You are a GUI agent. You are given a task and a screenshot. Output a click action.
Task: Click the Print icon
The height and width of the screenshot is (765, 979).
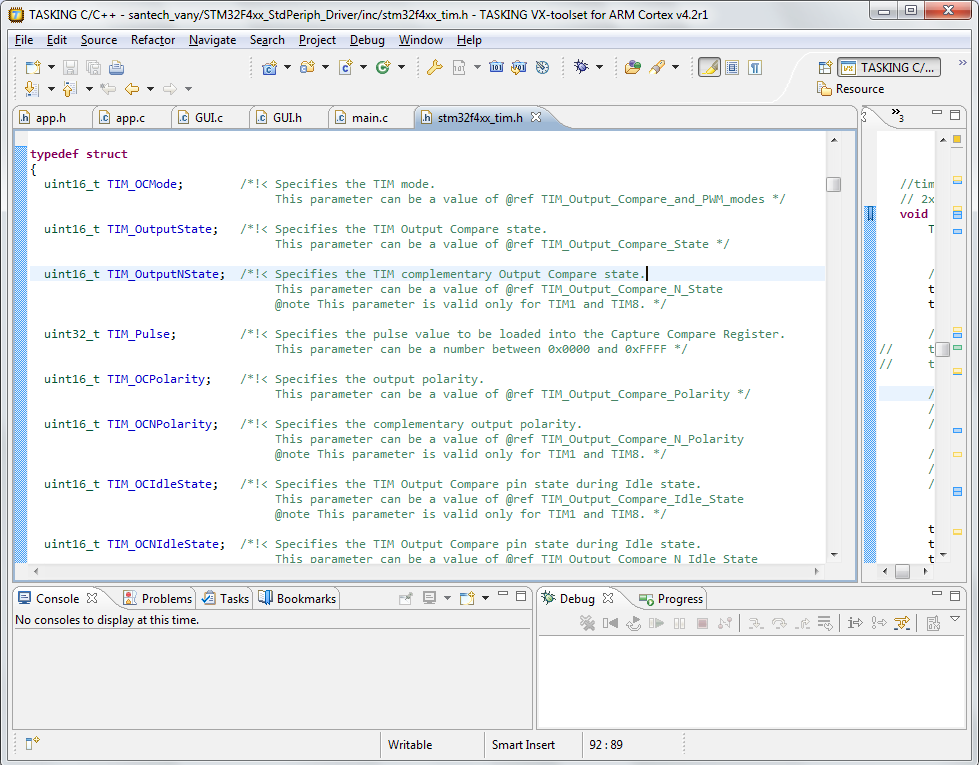tap(116, 67)
